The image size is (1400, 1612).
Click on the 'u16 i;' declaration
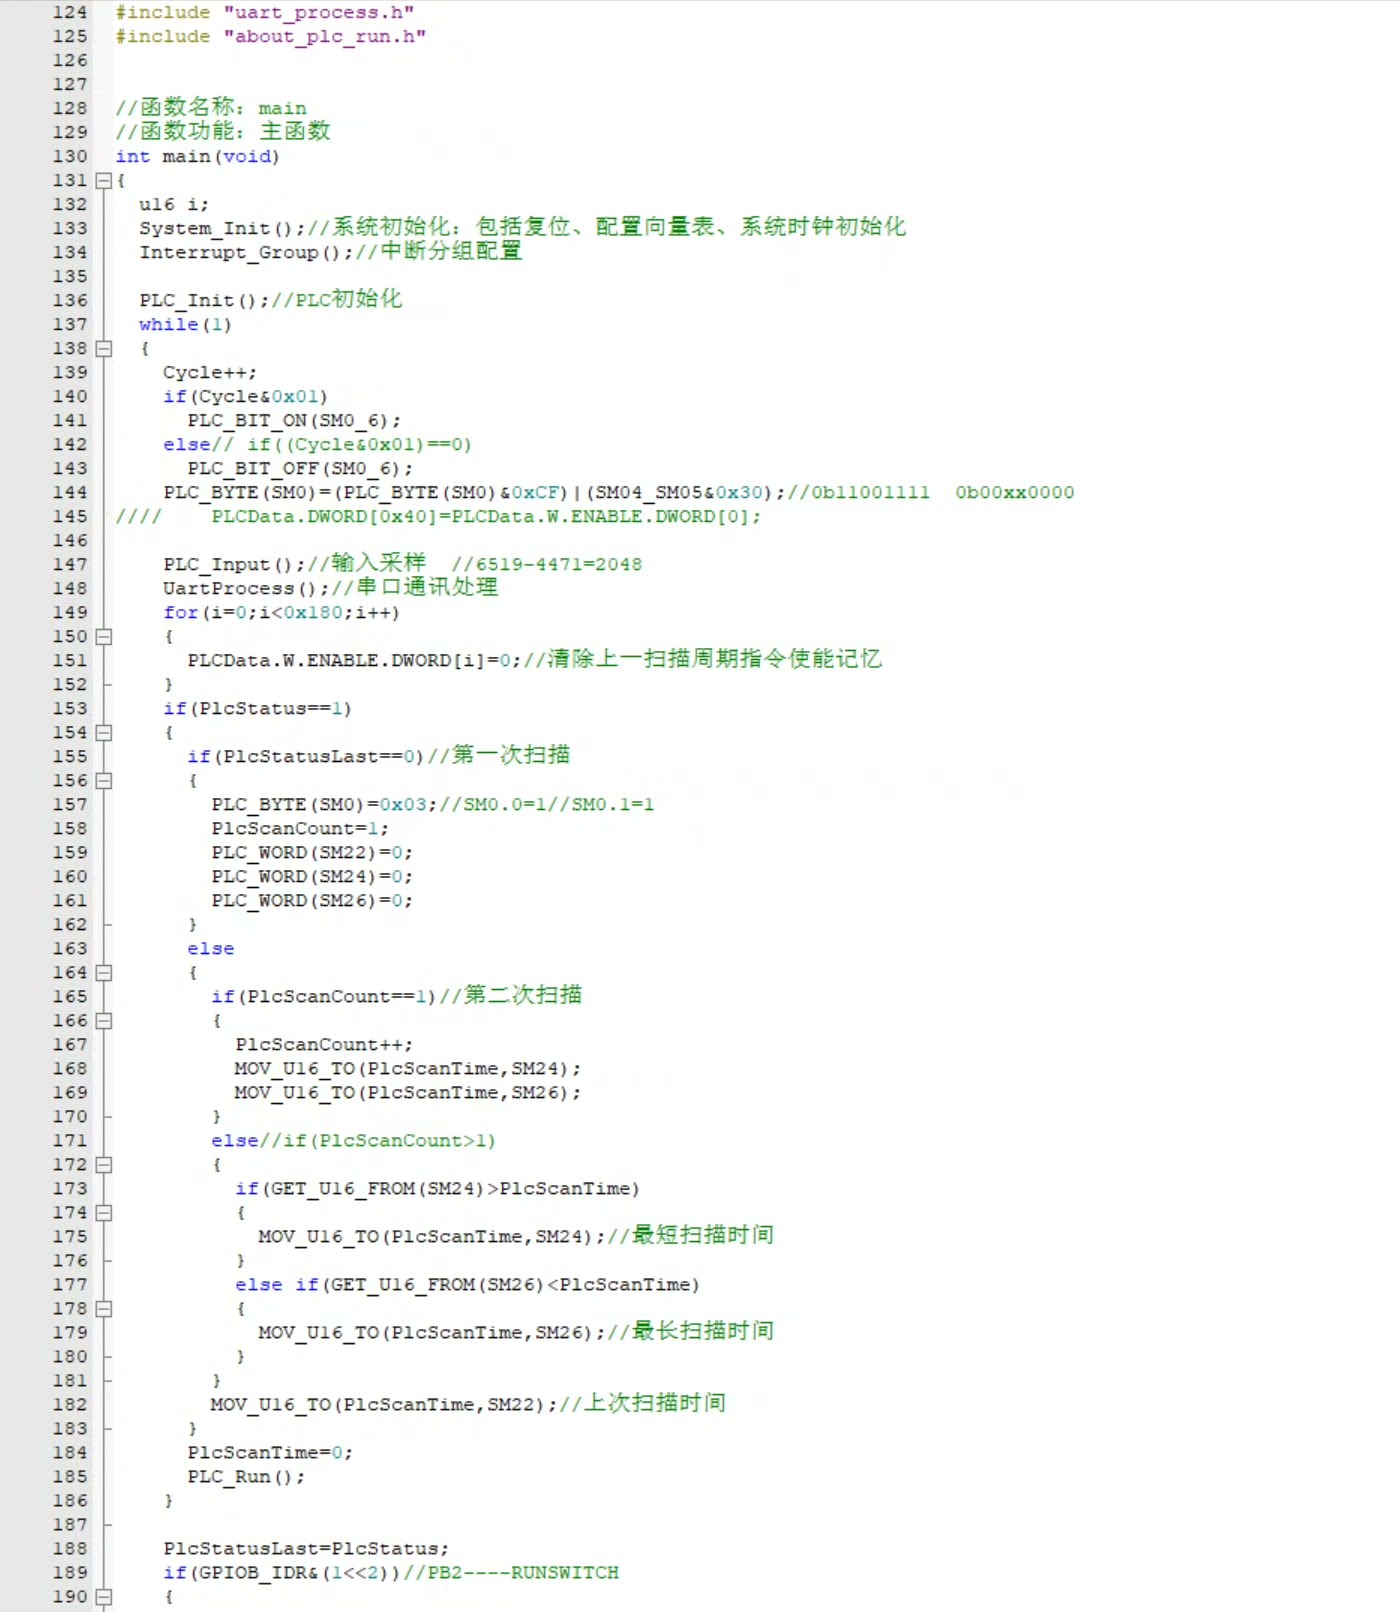173,205
